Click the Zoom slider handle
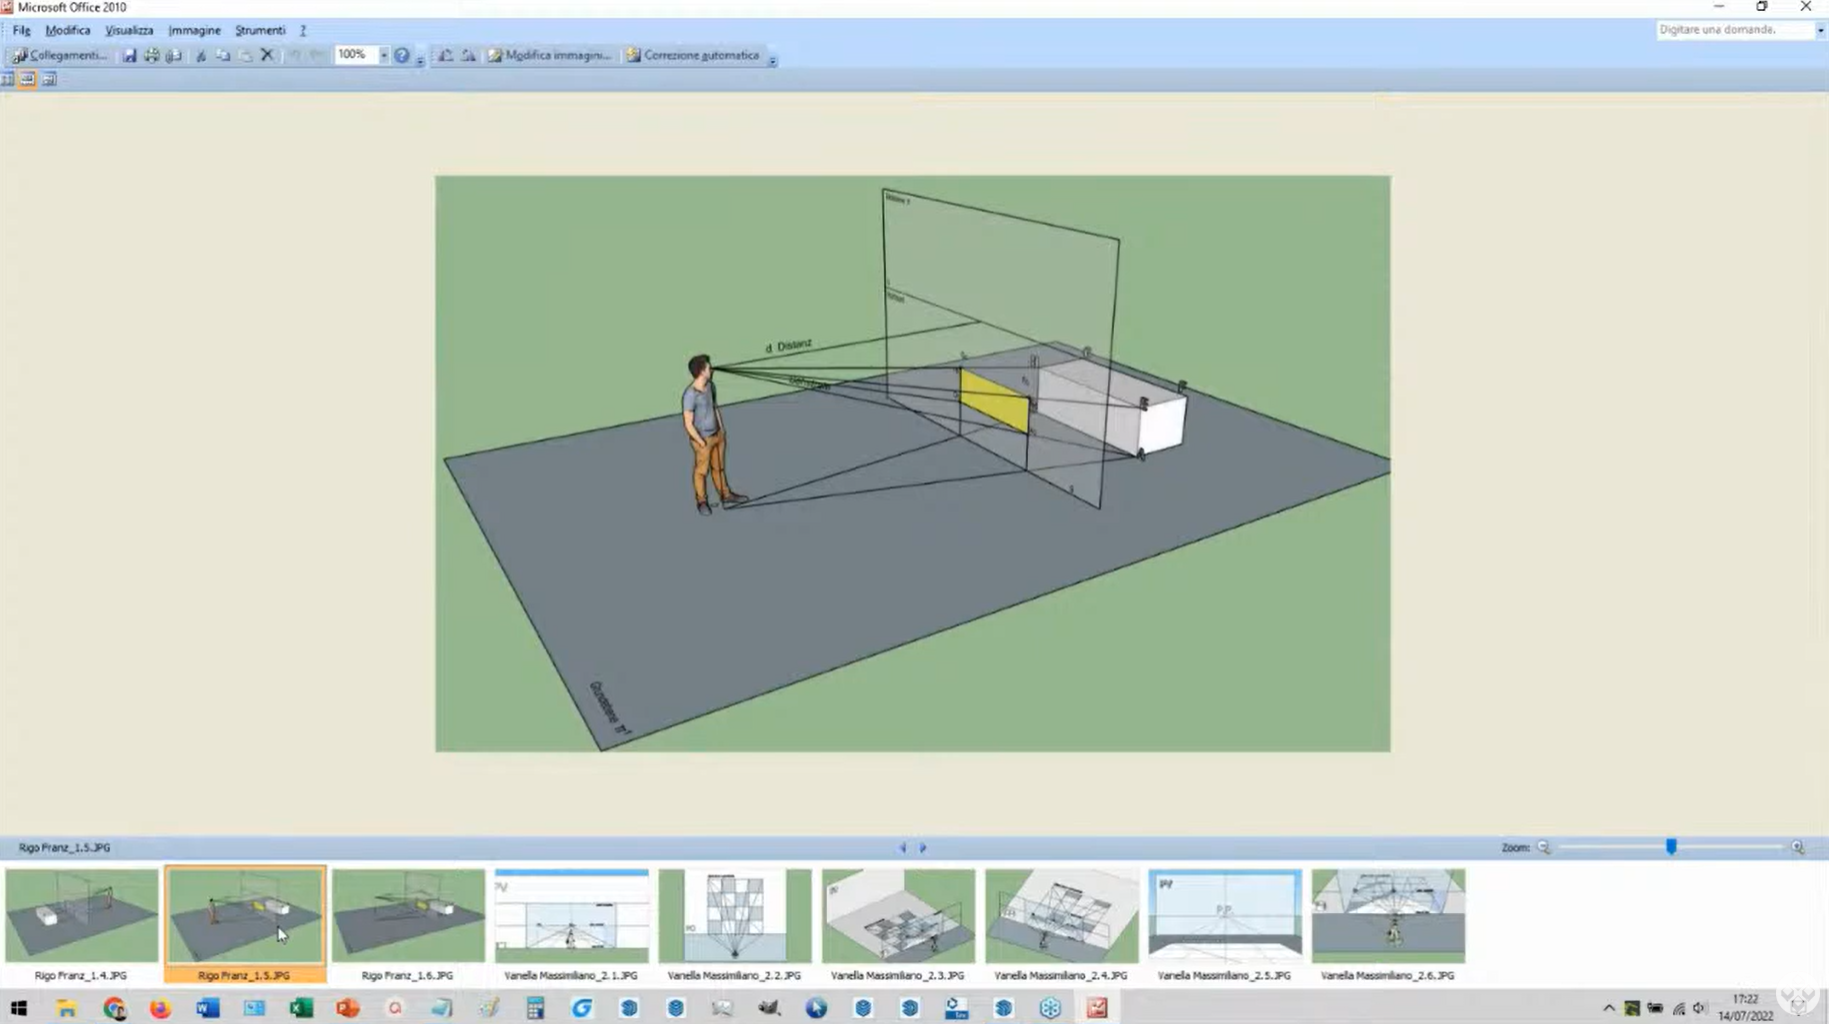This screenshot has height=1024, width=1829. pos(1671,847)
